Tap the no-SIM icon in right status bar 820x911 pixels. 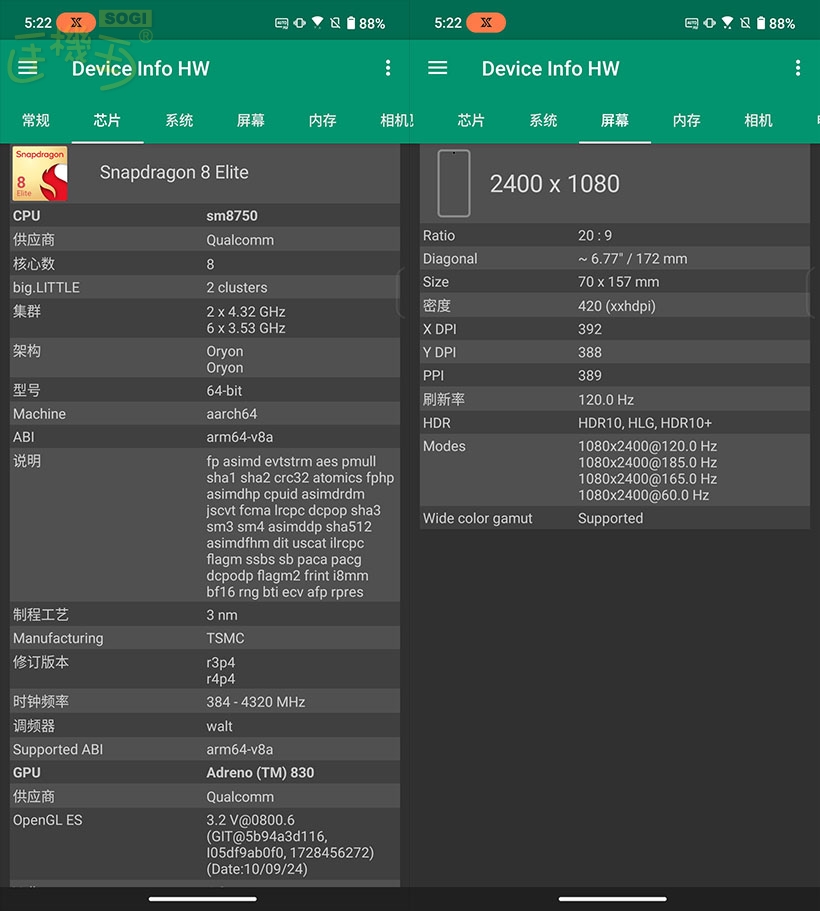coord(746,23)
